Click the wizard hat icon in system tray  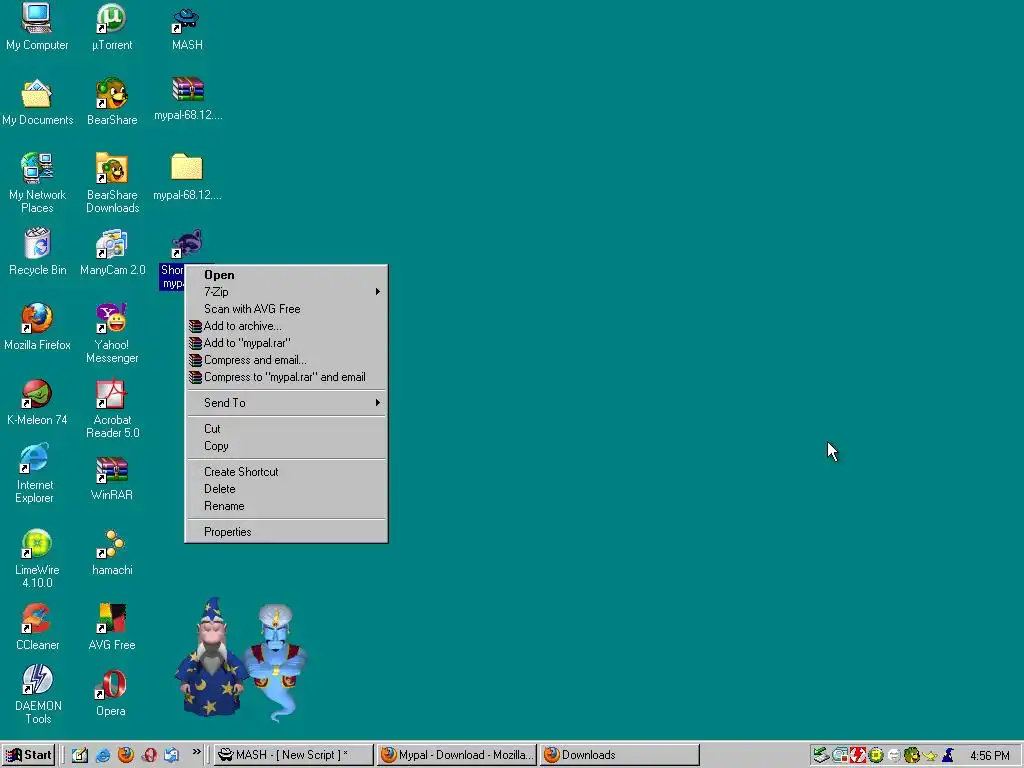(948, 755)
